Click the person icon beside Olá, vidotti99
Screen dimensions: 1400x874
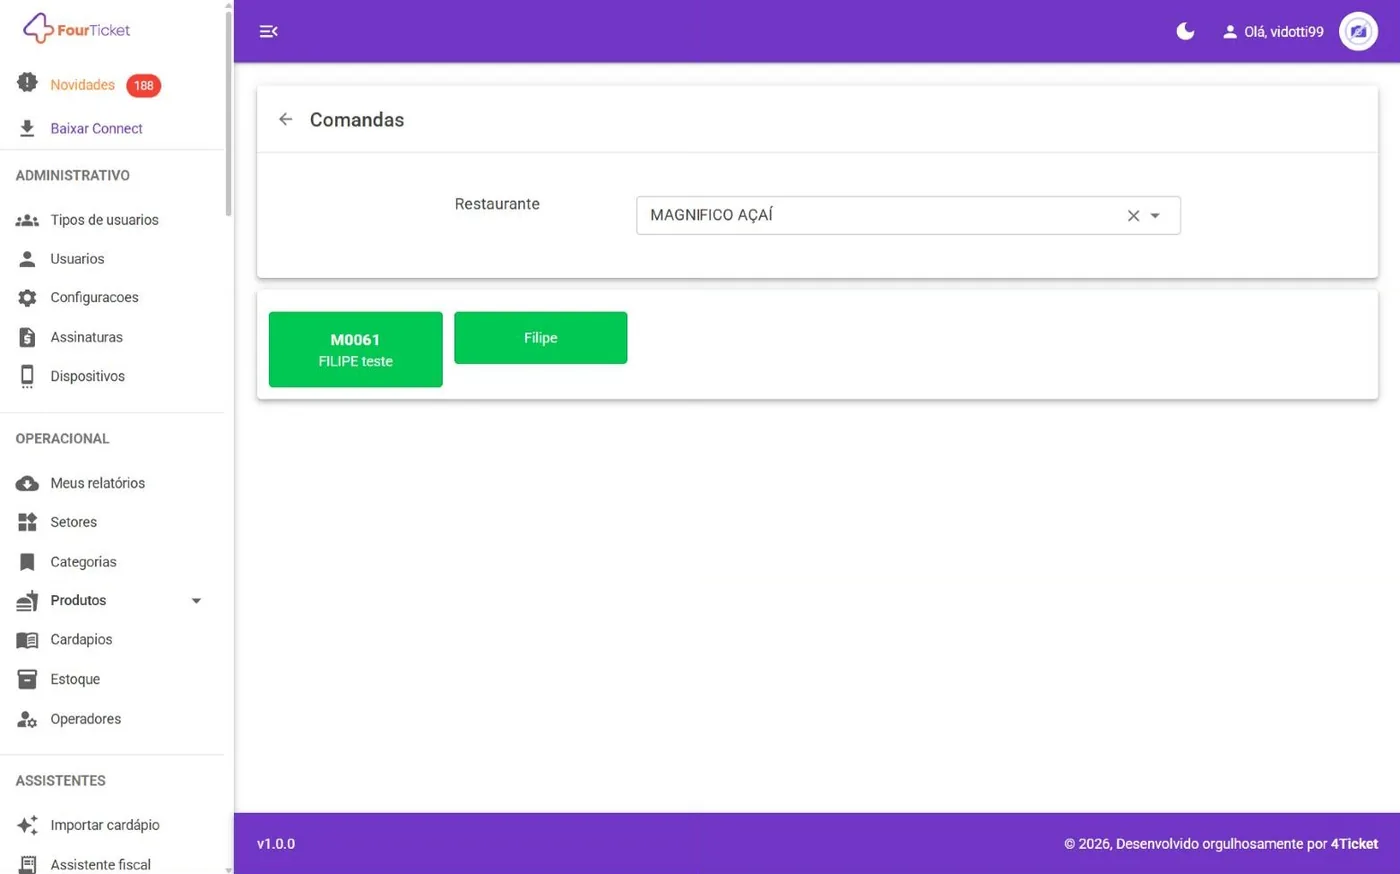[1230, 32]
